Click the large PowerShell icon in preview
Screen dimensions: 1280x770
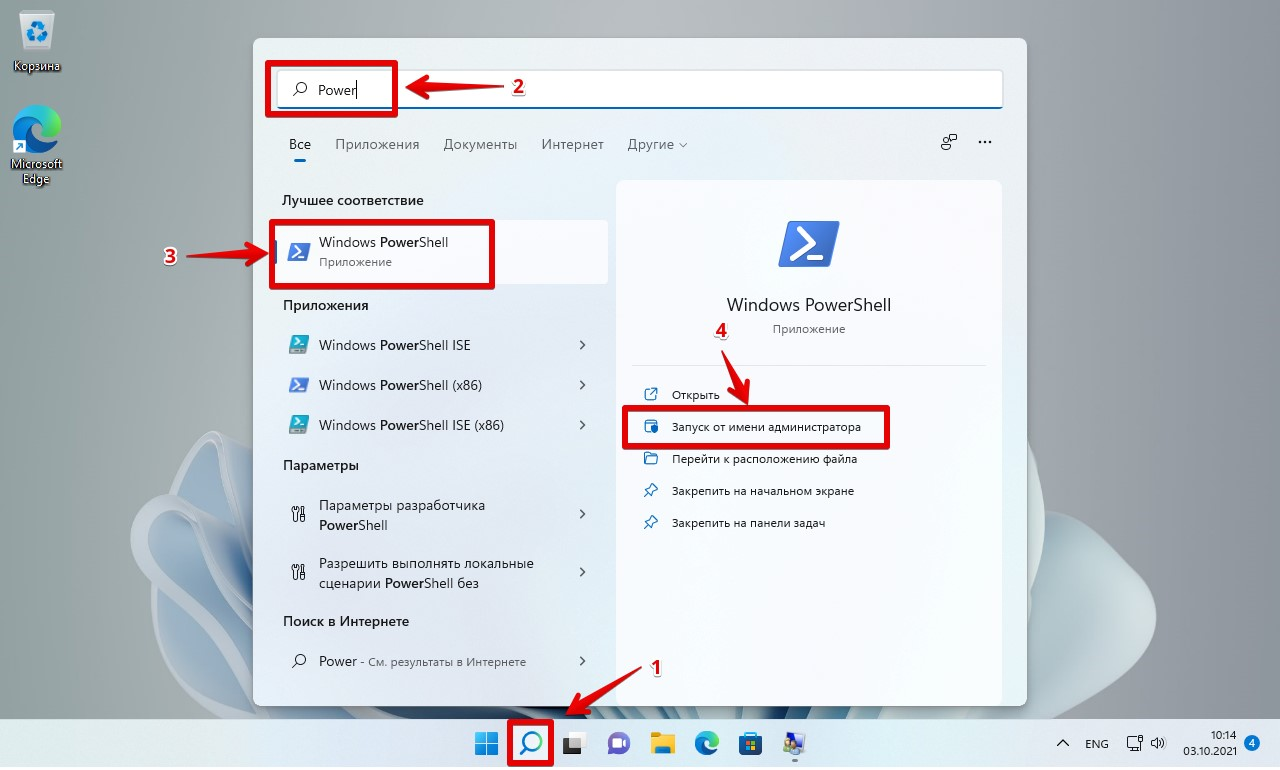tap(808, 244)
